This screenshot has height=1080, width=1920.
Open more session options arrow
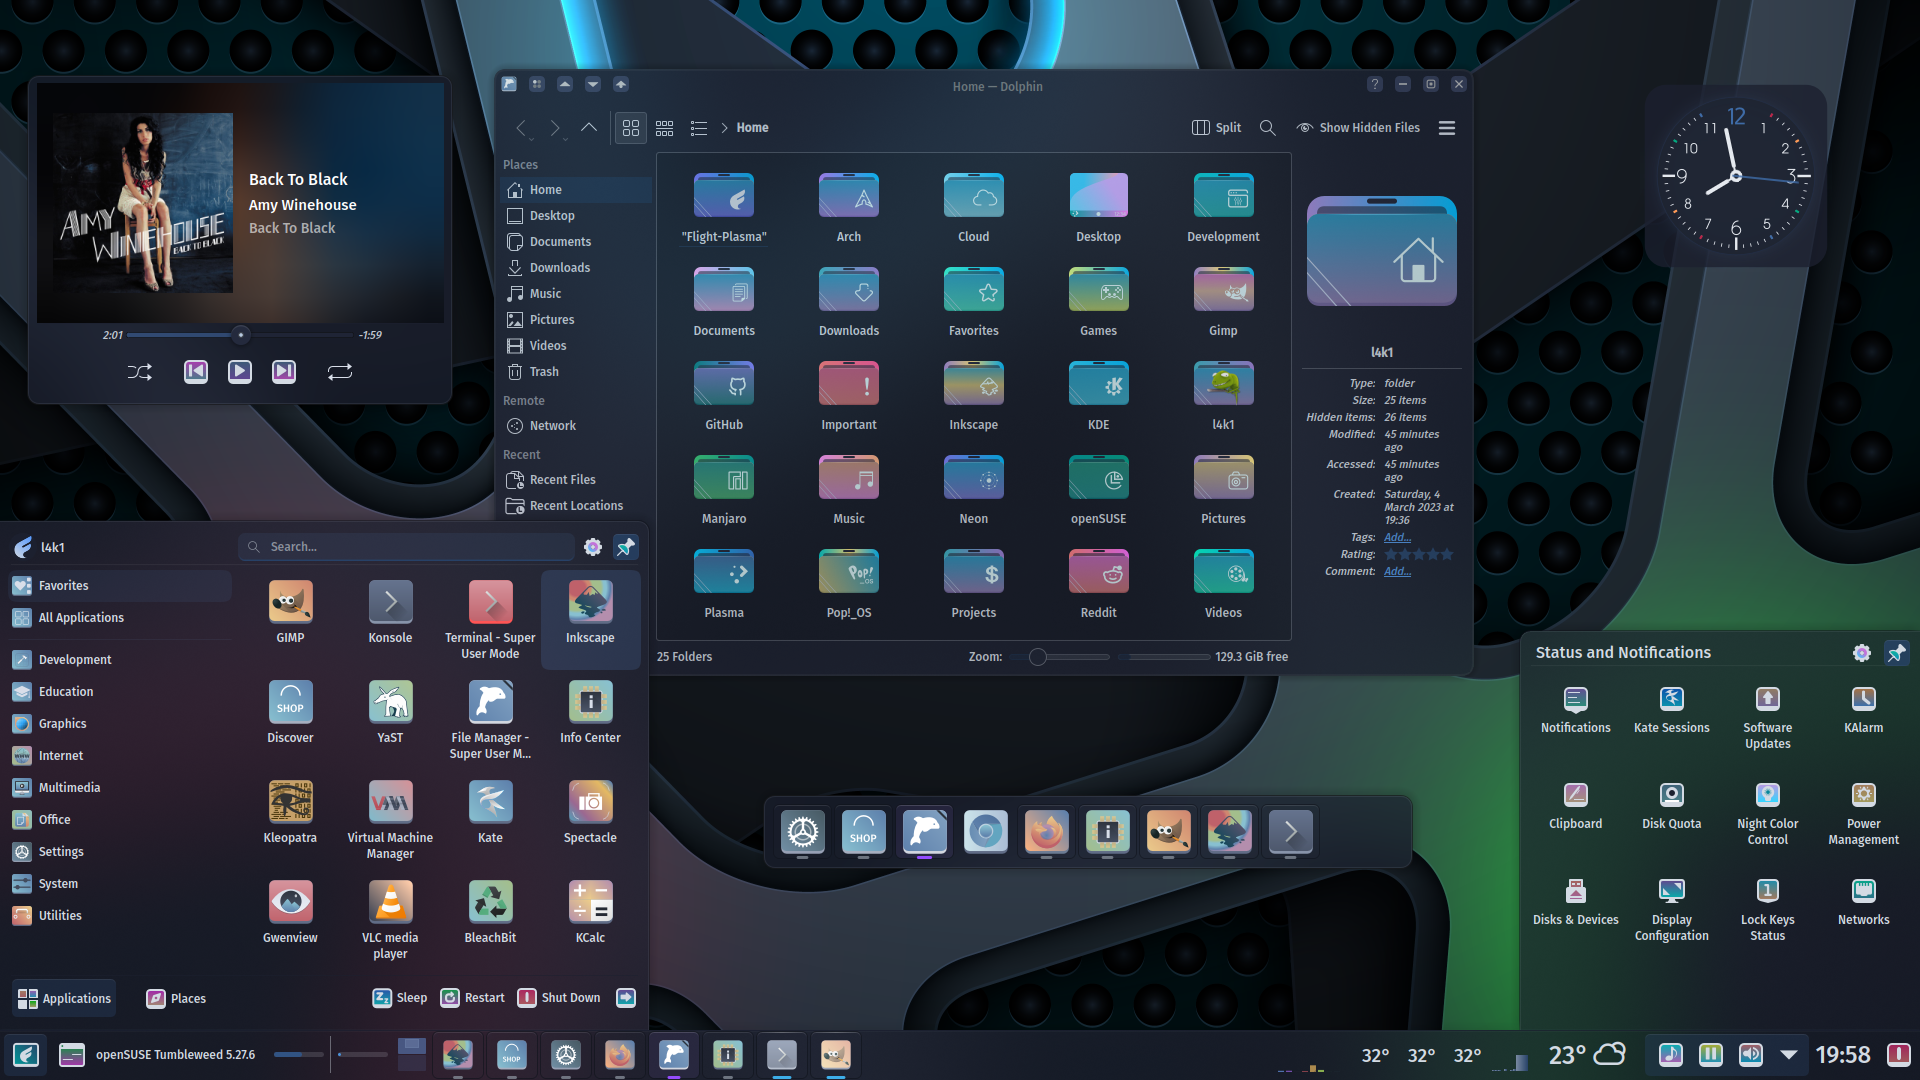point(626,998)
